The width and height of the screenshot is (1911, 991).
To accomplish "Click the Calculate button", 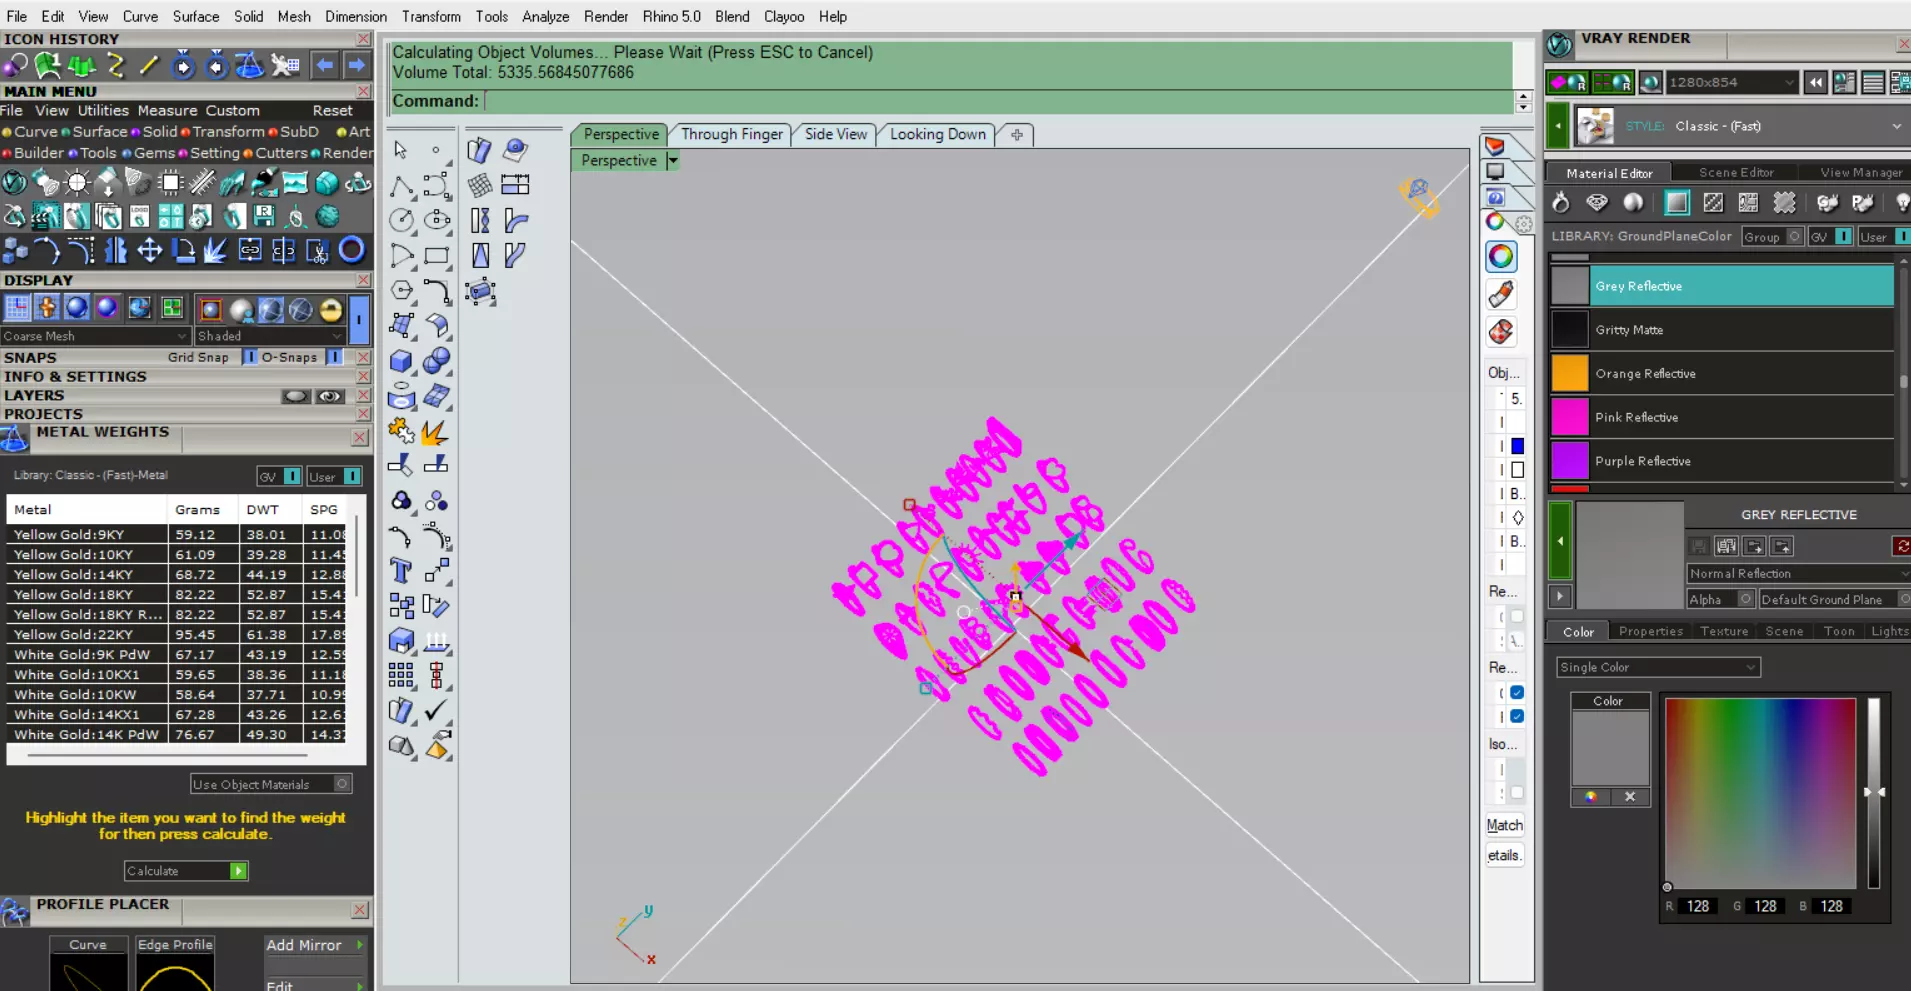I will tap(186, 871).
